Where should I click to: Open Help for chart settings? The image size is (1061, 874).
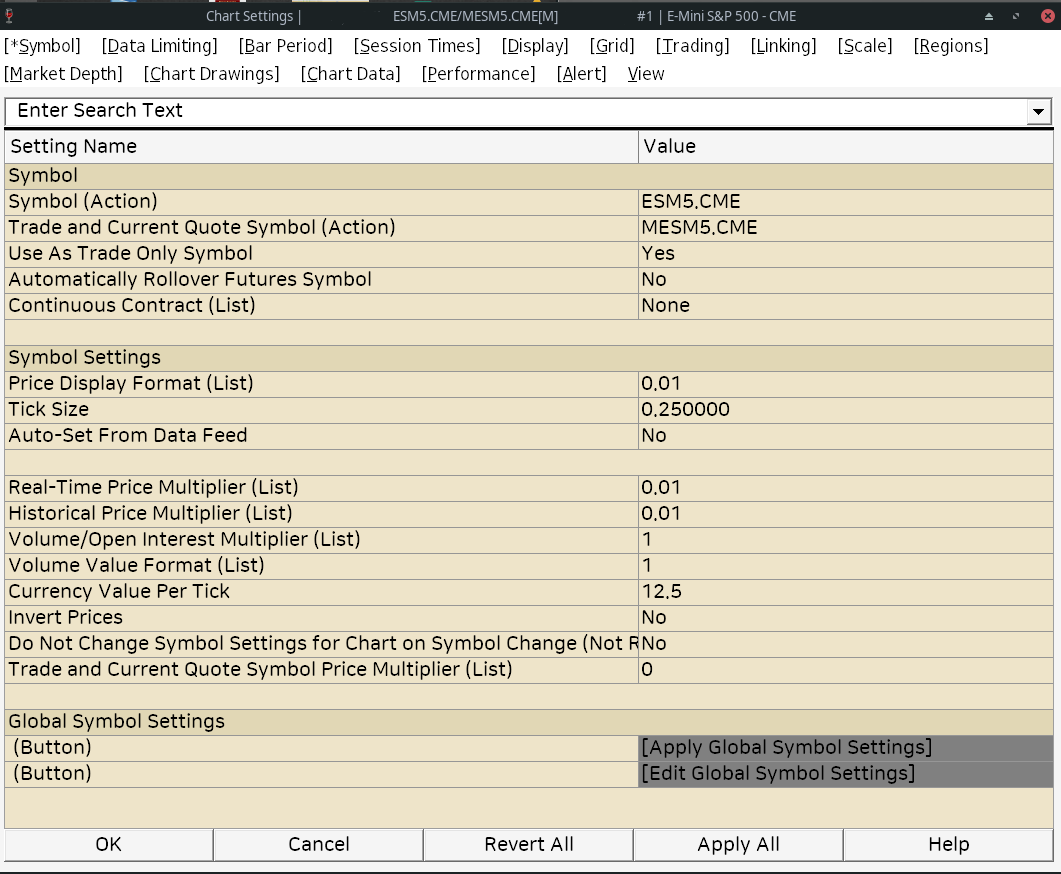tap(949, 845)
